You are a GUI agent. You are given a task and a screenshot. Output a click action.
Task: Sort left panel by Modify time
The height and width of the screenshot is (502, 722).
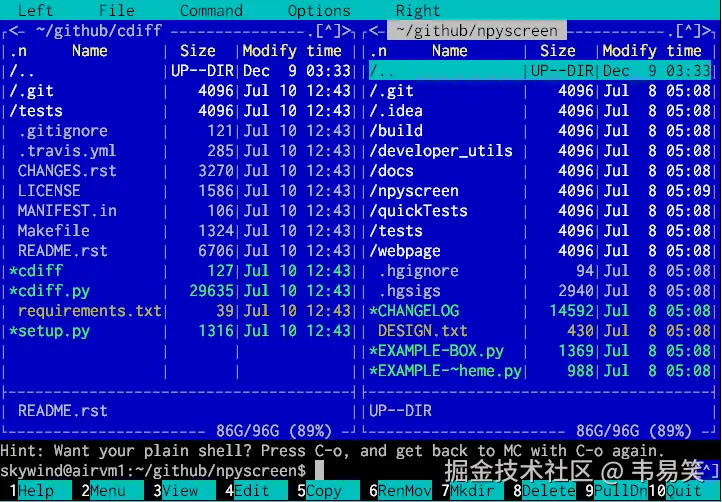(292, 51)
